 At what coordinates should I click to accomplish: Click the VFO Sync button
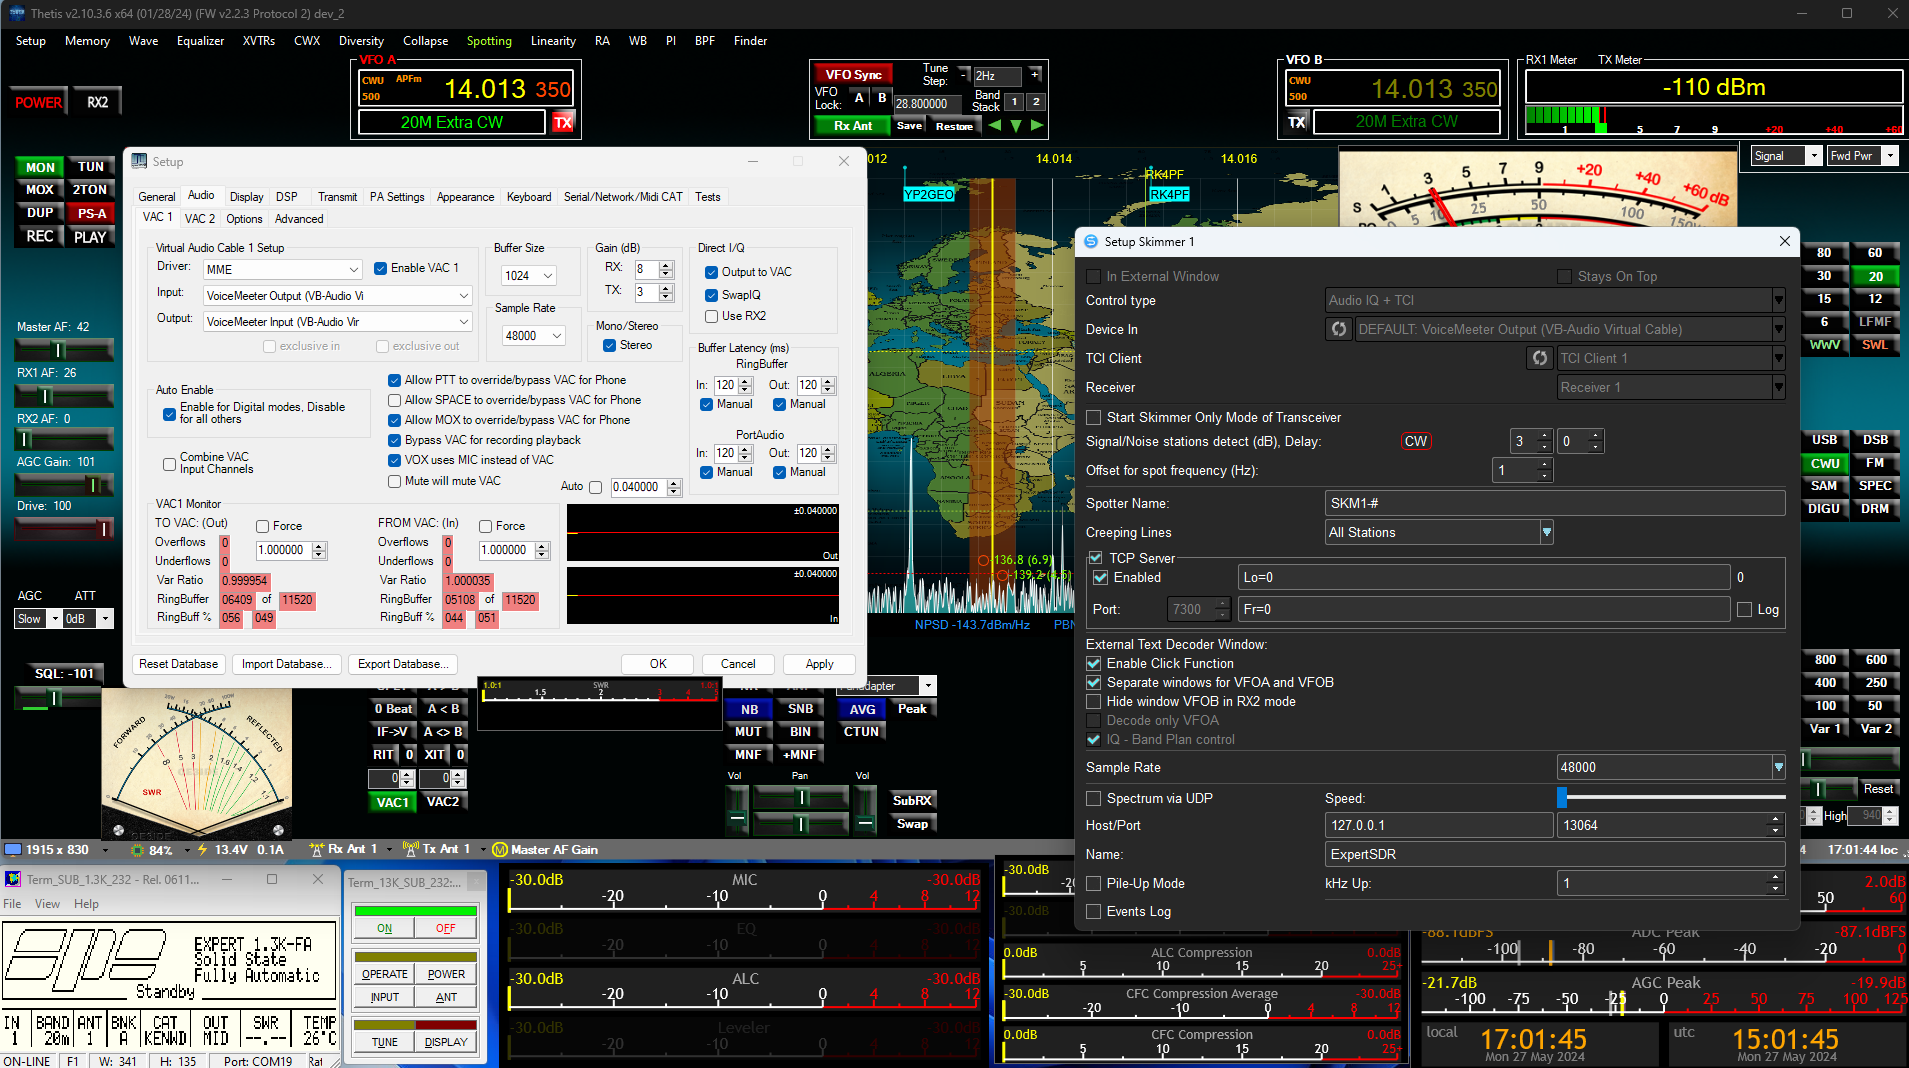point(853,74)
